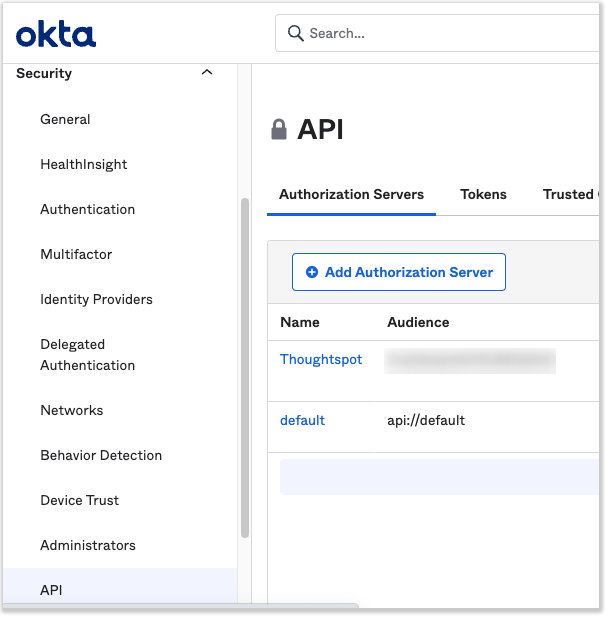The image size is (610, 620).
Task: Click the search magnifier icon
Action: (x=295, y=33)
